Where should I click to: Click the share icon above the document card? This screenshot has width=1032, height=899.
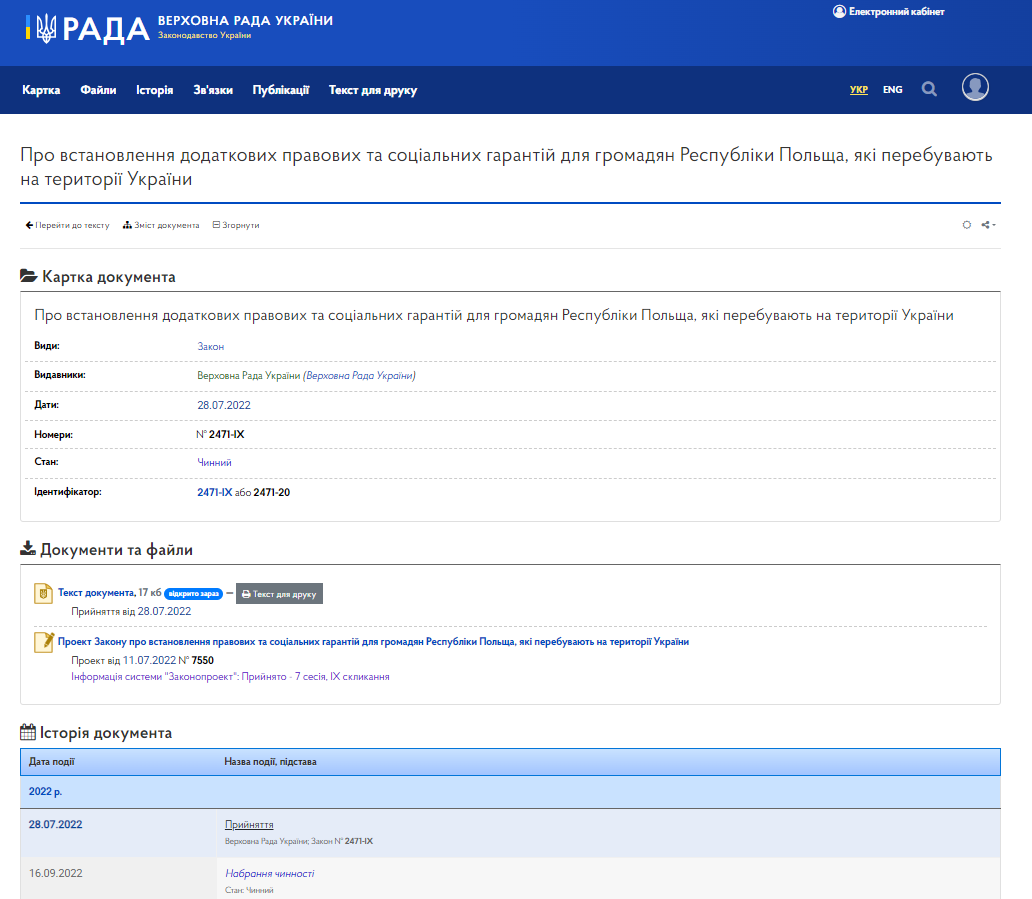984,225
